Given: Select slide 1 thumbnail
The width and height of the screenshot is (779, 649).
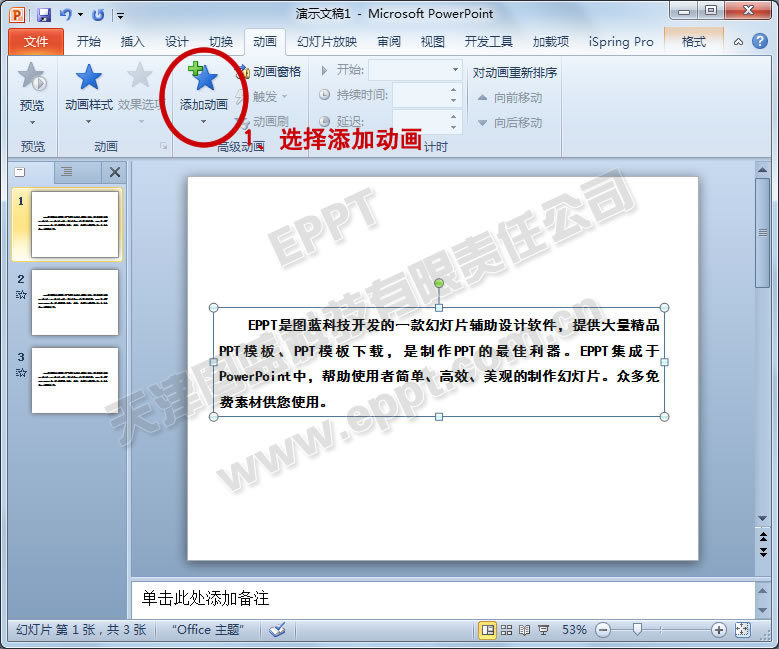Looking at the screenshot, I should tap(75, 224).
